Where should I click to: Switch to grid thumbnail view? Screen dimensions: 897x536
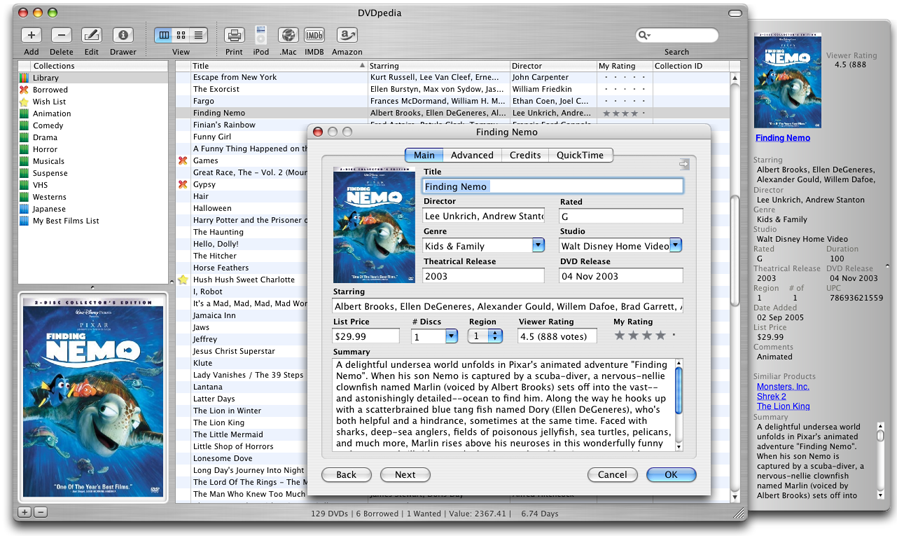tap(181, 35)
